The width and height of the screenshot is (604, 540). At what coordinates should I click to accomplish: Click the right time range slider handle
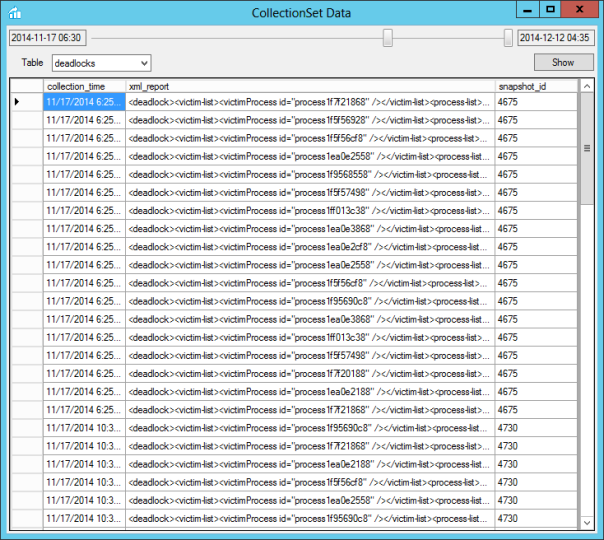pyautogui.click(x=508, y=38)
